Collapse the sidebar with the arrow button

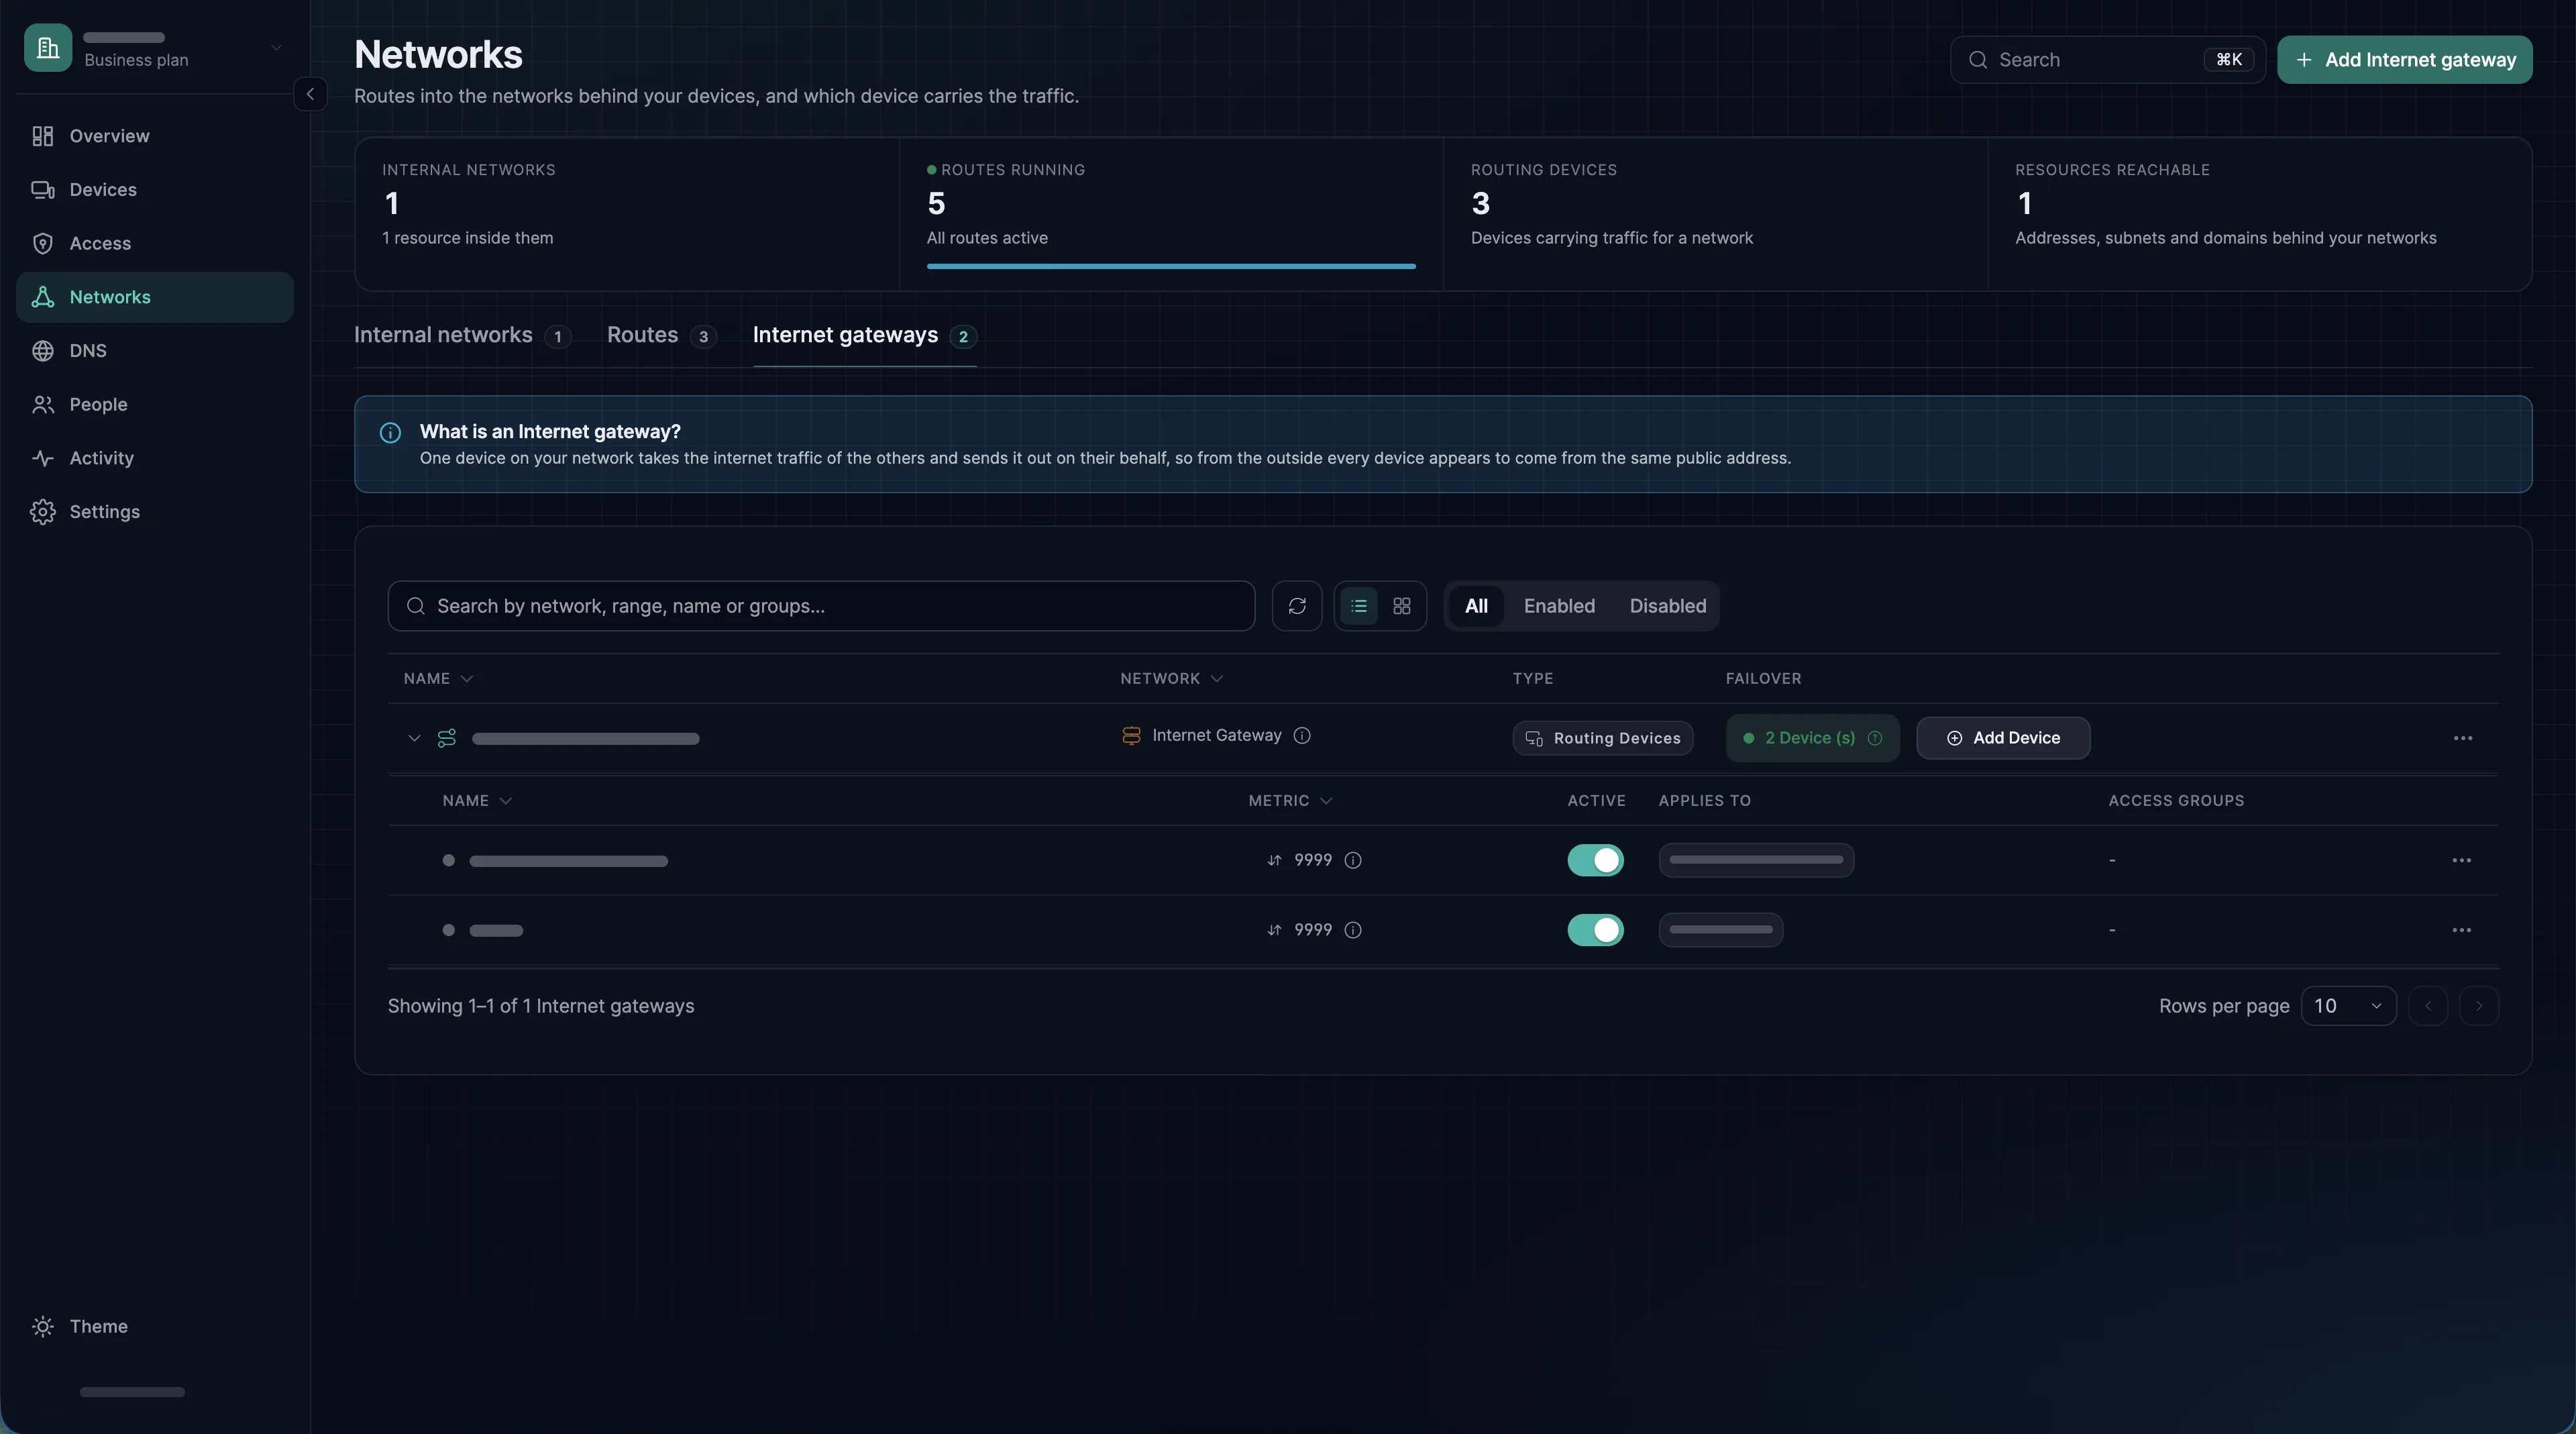pyautogui.click(x=310, y=94)
